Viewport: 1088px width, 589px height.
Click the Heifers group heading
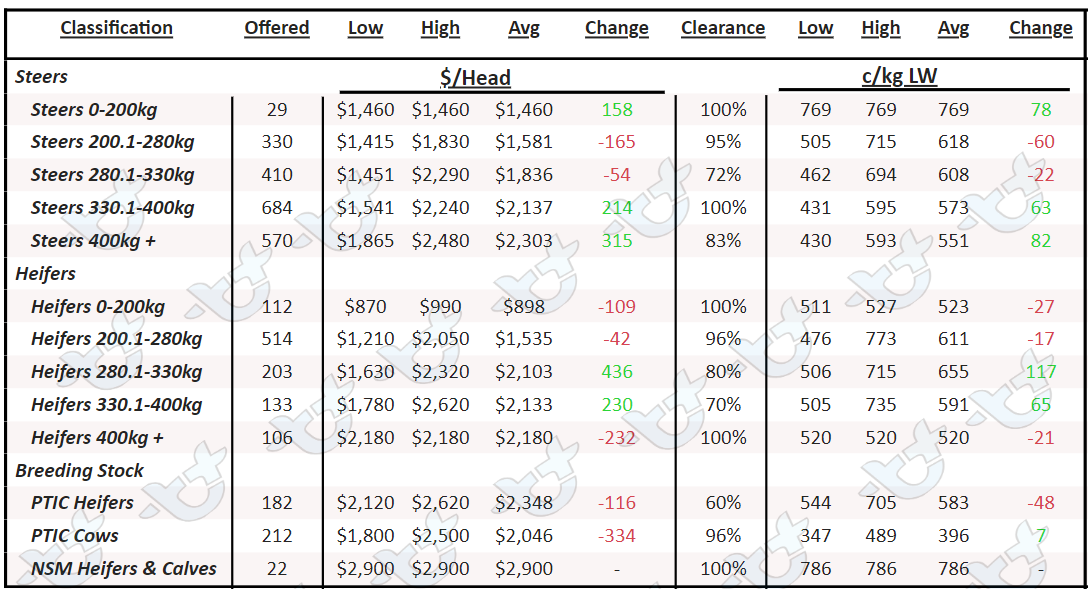pyautogui.click(x=45, y=273)
